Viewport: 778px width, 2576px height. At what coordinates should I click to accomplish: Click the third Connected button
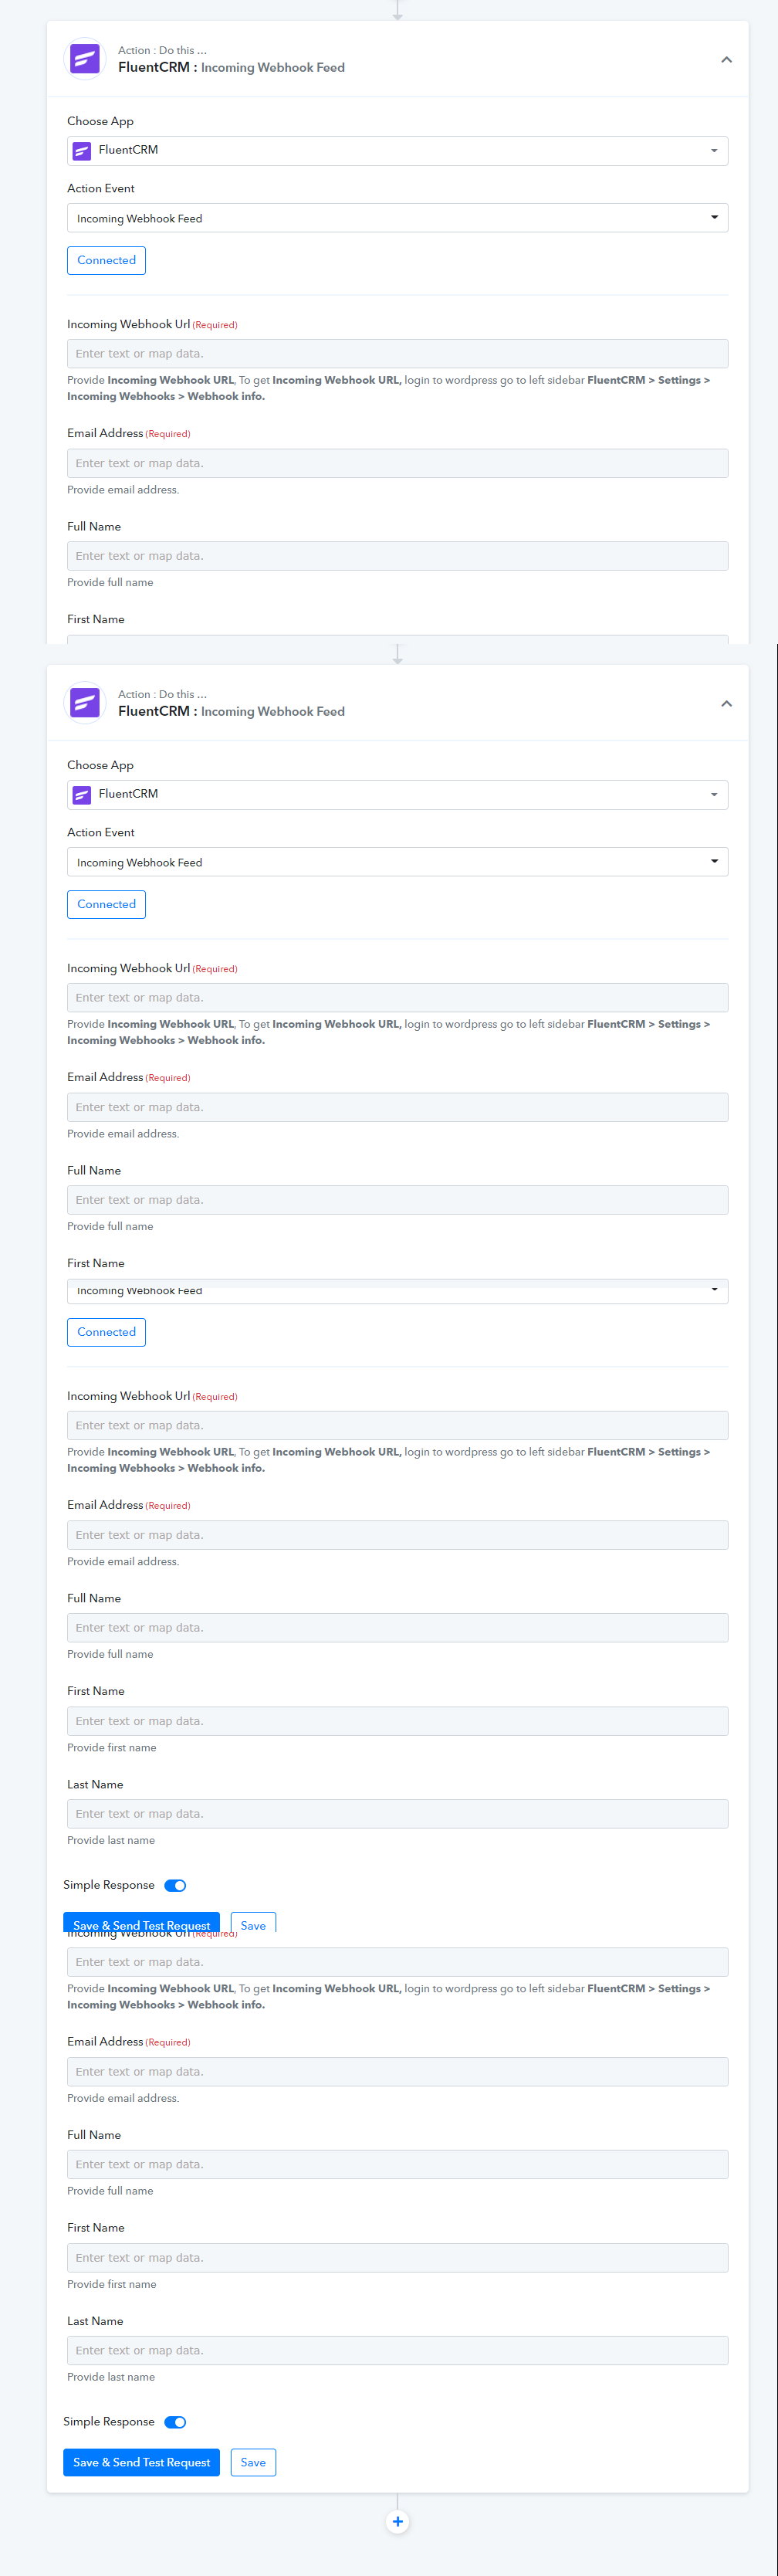(x=106, y=1332)
